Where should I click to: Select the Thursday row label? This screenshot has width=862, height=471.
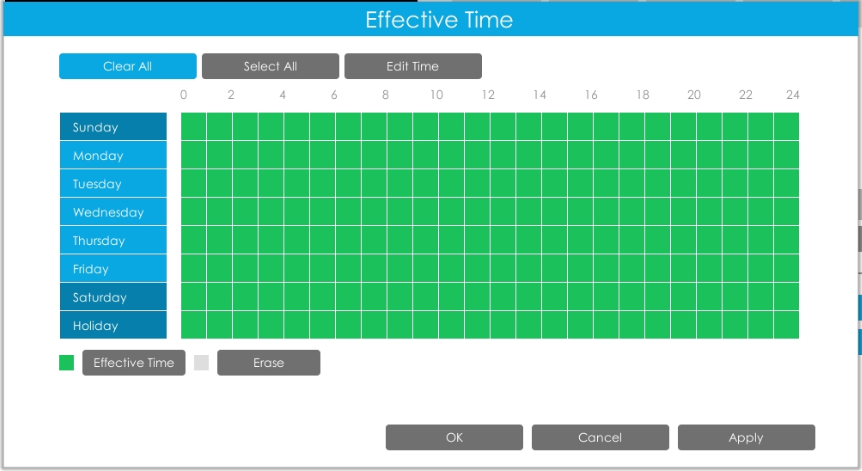(113, 240)
